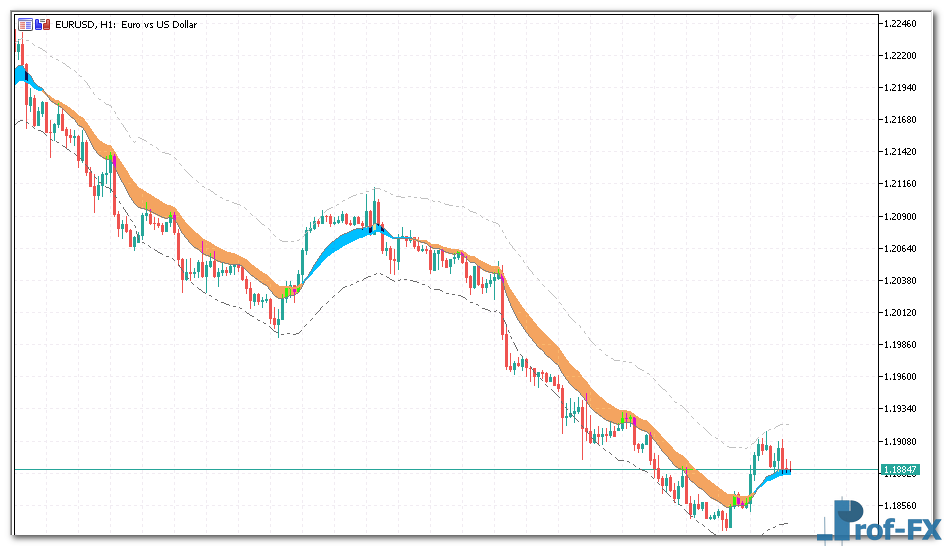Click the 1.20380 price axis value
Screen dimensions: 944x546
point(902,280)
